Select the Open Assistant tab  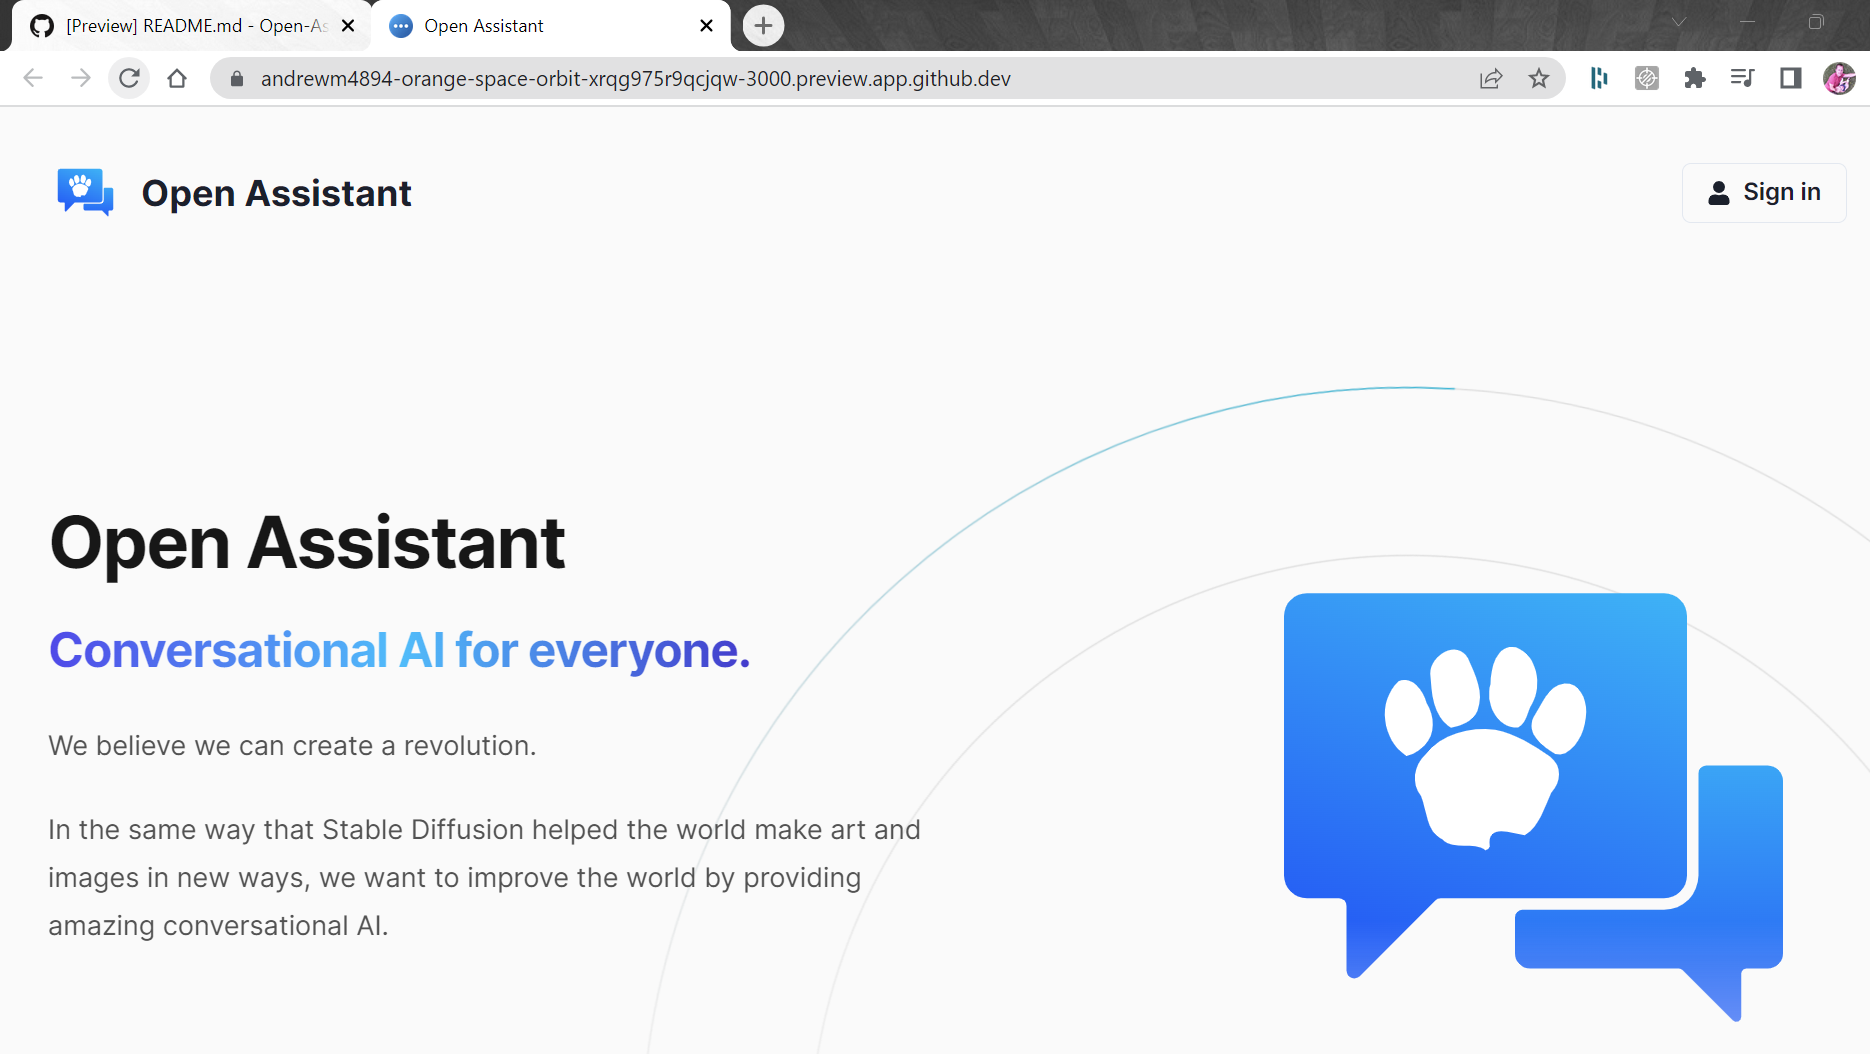coord(550,26)
